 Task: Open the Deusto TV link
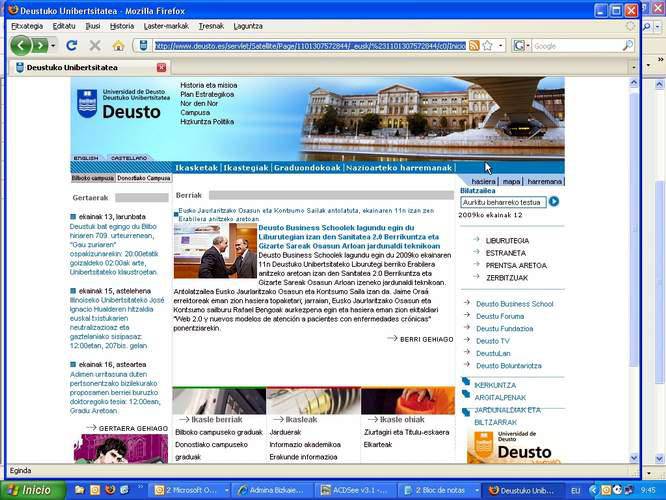point(493,341)
